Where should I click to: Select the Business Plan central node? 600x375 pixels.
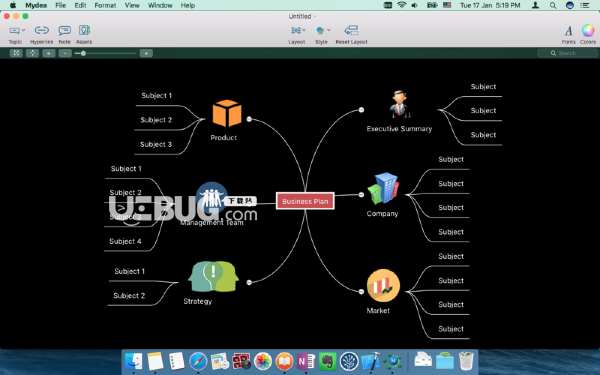tap(305, 201)
